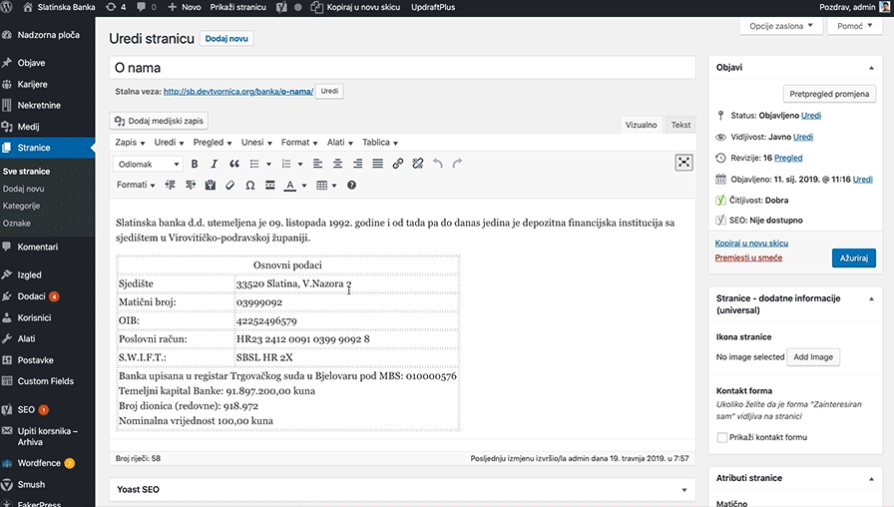Open the Tablica editor menu
The width and height of the screenshot is (894, 507).
(380, 143)
